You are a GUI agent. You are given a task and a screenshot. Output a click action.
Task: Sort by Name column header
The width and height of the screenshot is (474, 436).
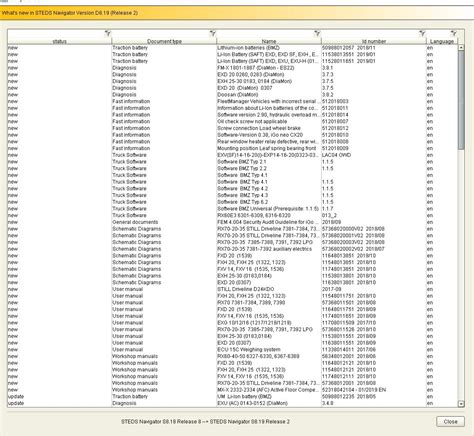[269, 41]
